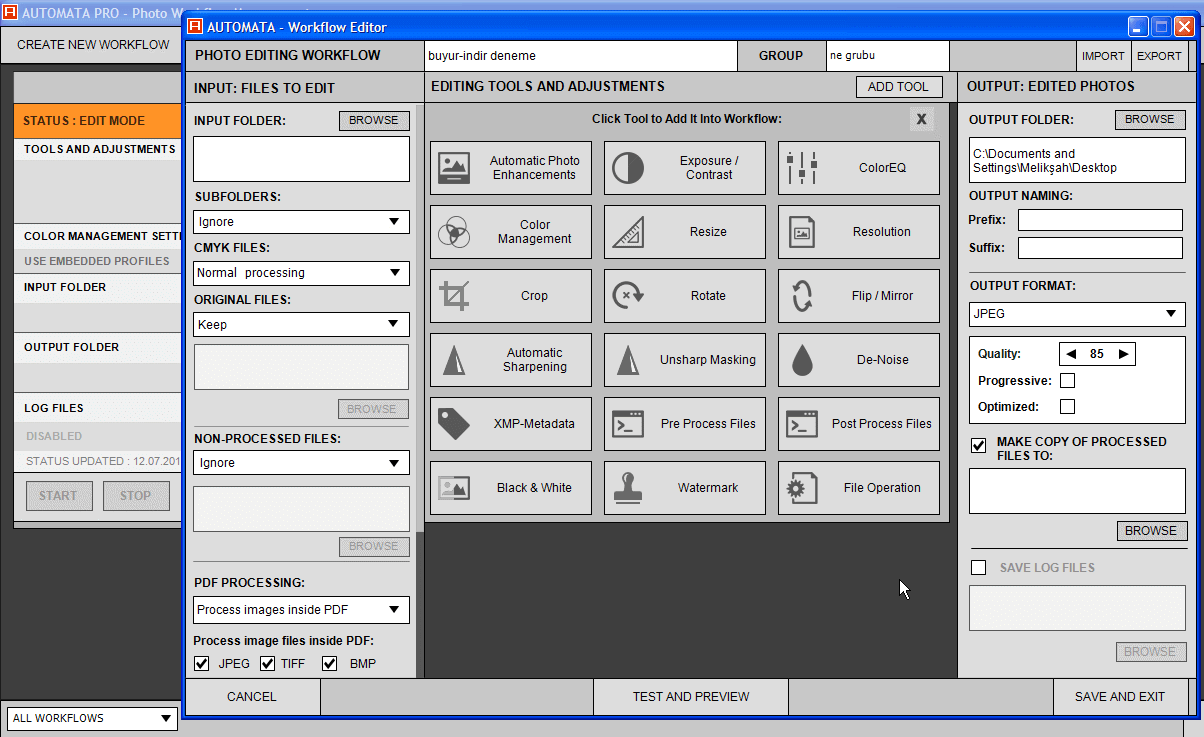1204x737 pixels.
Task: Open the Non-Processed Files dropdown
Action: click(x=301, y=463)
